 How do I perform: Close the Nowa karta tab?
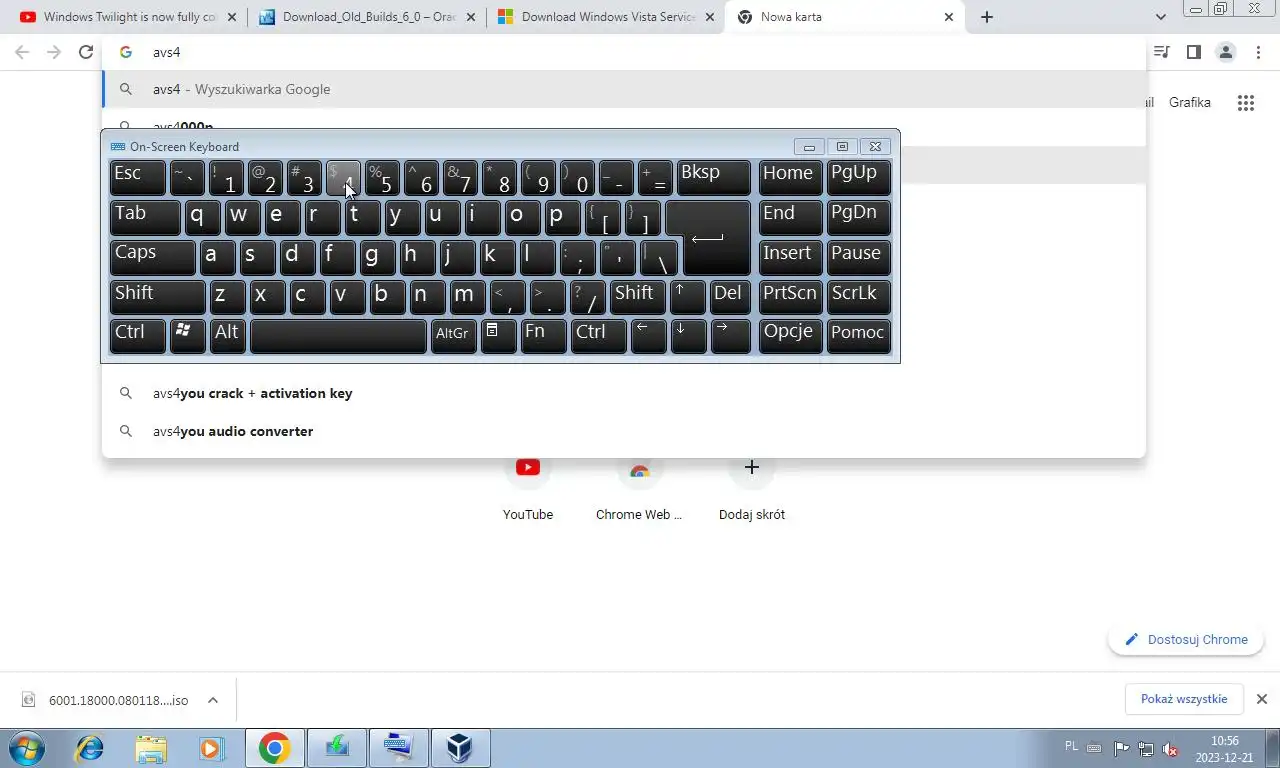(x=949, y=17)
